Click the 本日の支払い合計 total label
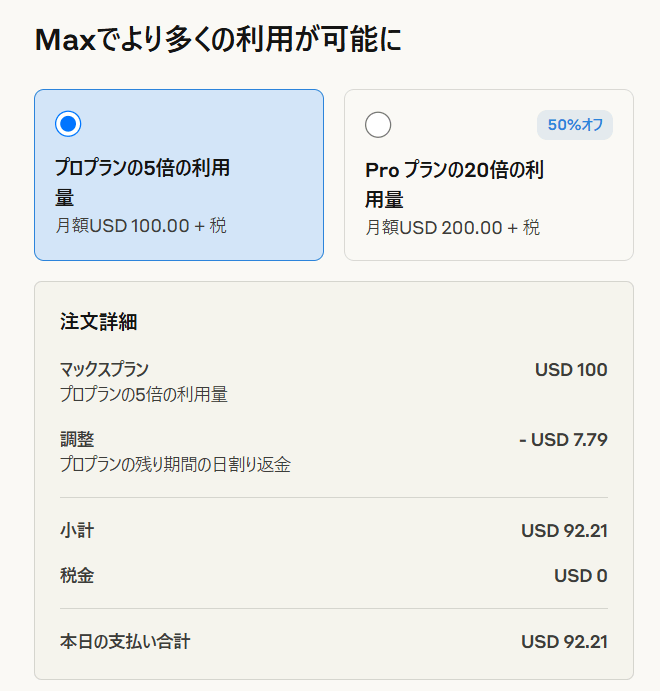 (x=125, y=642)
